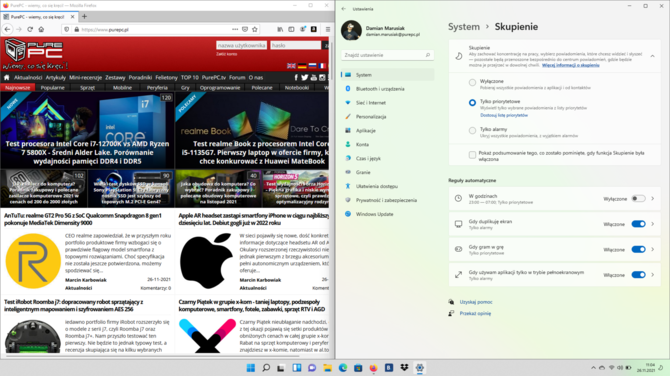Click the hasło password field on PurePC
The image size is (670, 376).
295,45
